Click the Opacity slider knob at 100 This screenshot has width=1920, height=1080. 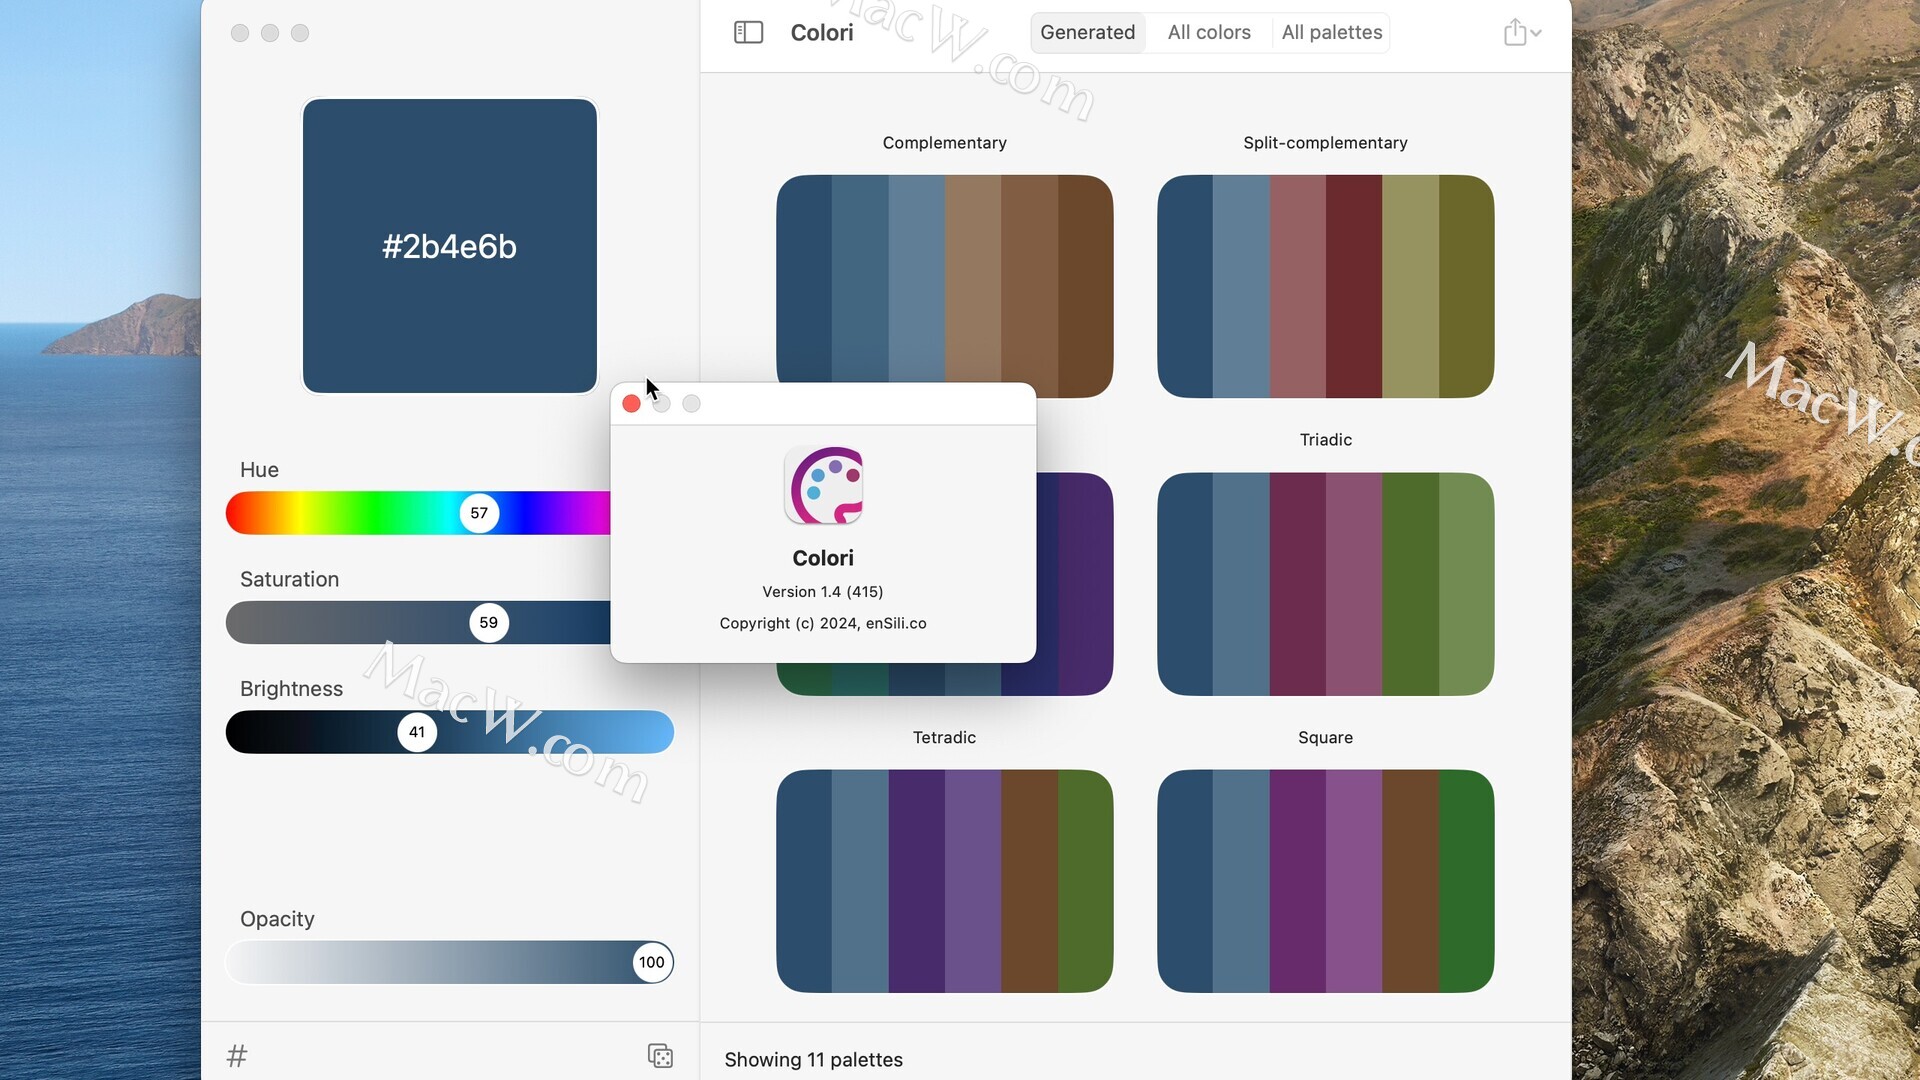(652, 962)
